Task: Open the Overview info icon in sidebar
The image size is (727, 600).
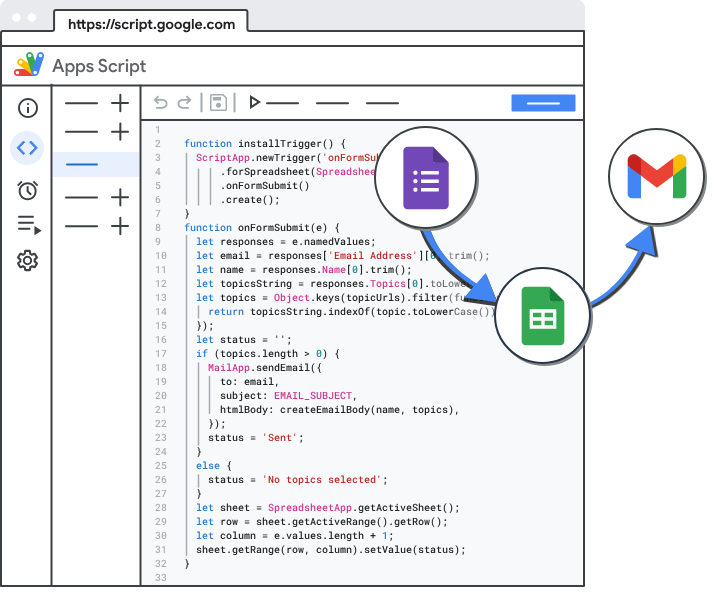Action: point(27,107)
